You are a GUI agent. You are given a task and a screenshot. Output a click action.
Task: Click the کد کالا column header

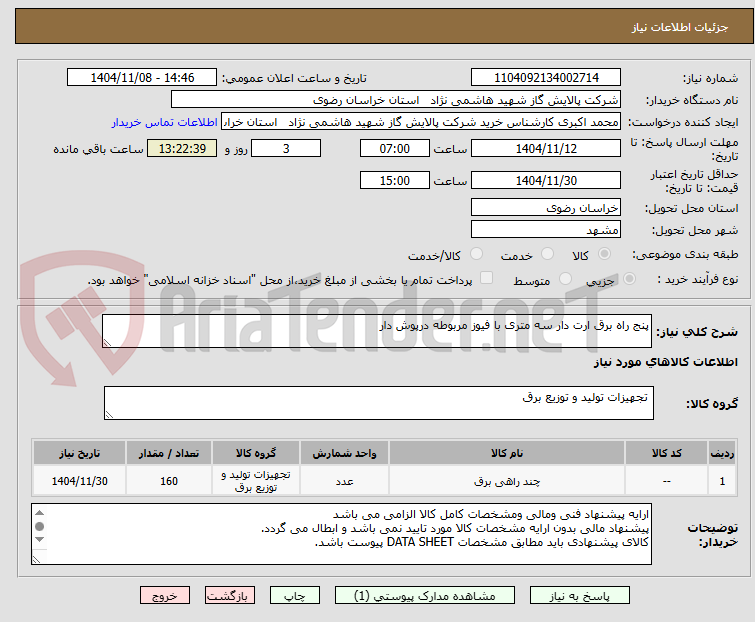point(666,453)
